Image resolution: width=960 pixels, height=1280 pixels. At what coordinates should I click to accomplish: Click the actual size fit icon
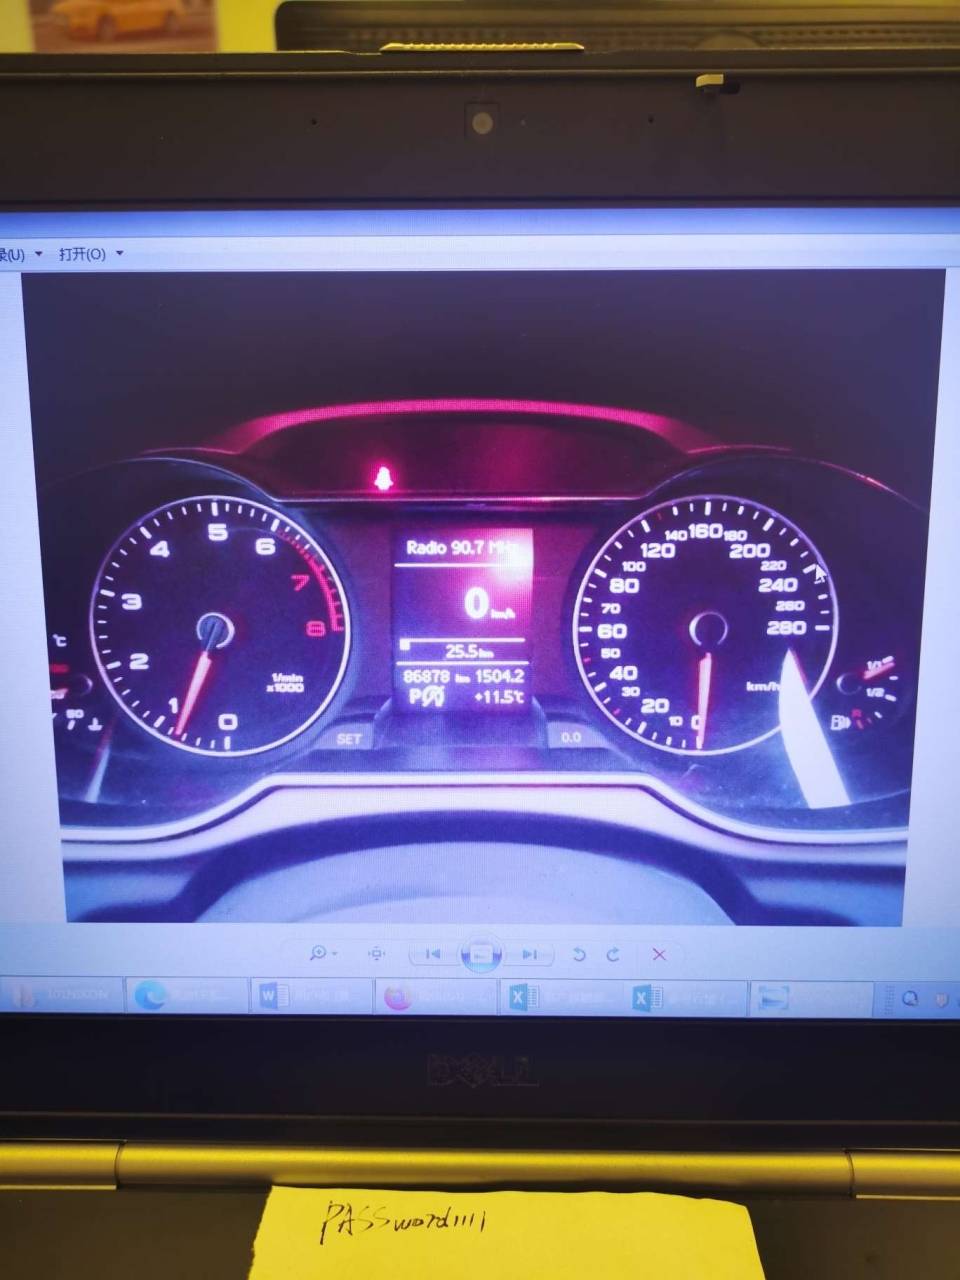tap(376, 954)
